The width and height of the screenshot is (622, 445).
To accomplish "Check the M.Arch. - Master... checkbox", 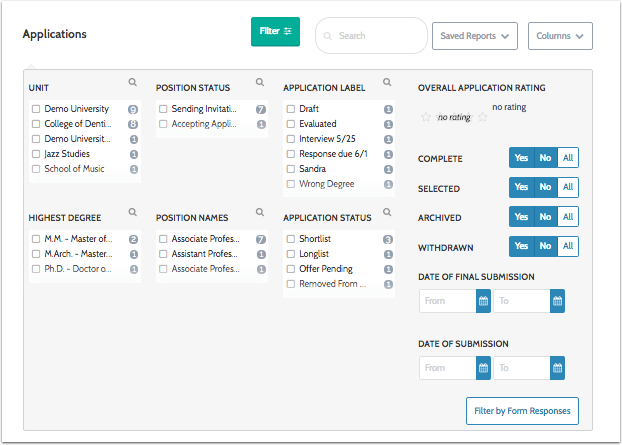I will tap(36, 254).
